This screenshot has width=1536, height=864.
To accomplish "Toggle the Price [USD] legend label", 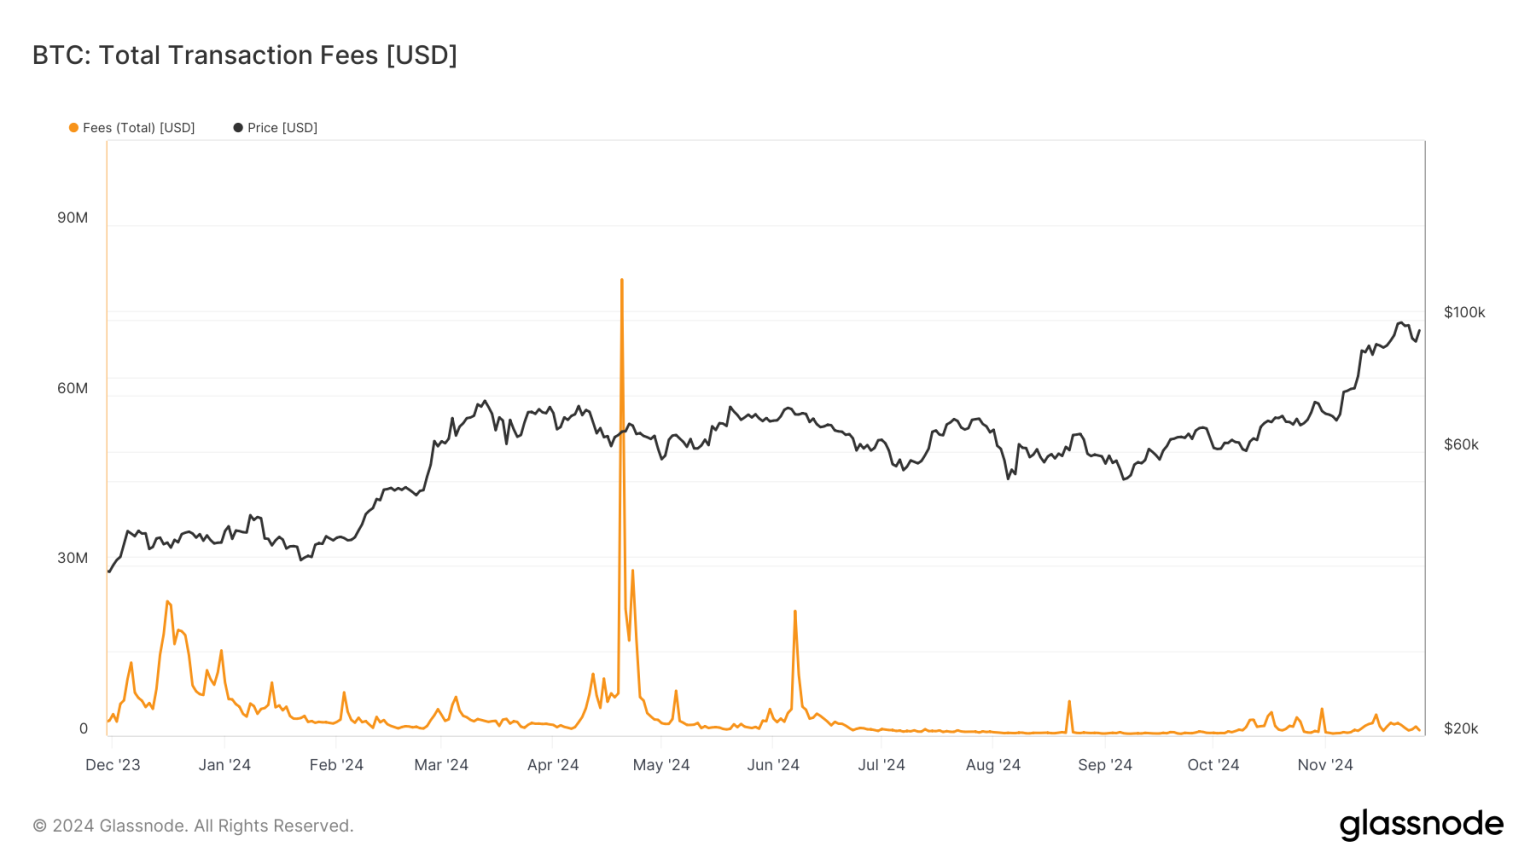I will click(282, 128).
